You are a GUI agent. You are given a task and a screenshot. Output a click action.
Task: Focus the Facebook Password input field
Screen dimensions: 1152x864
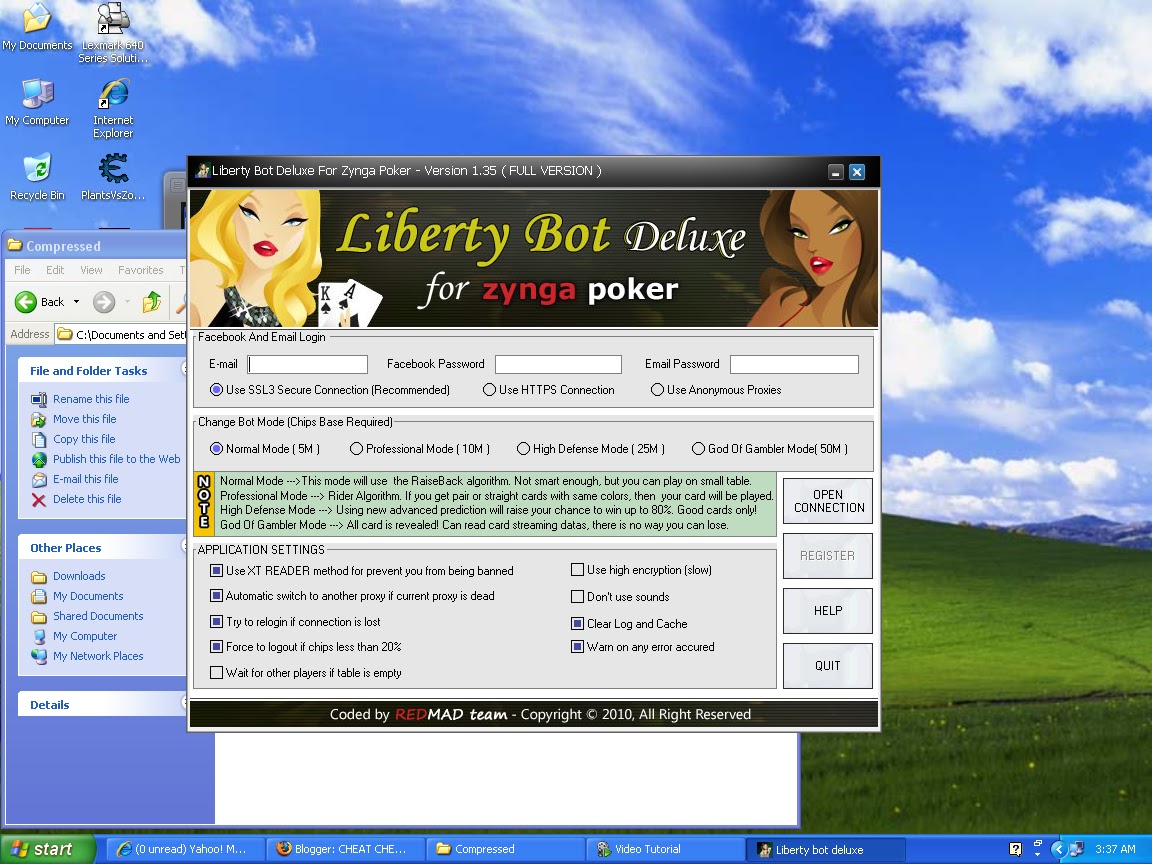coord(558,364)
